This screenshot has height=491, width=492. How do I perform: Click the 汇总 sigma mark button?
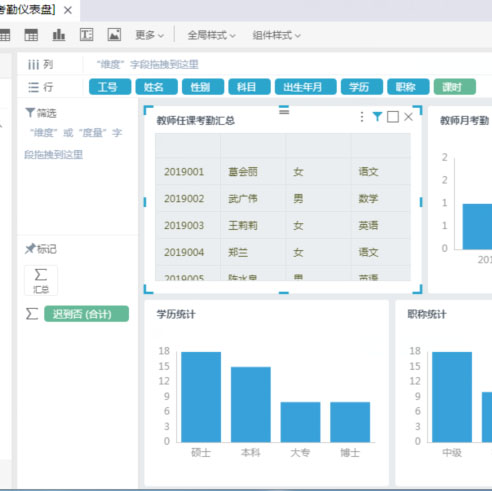click(41, 280)
